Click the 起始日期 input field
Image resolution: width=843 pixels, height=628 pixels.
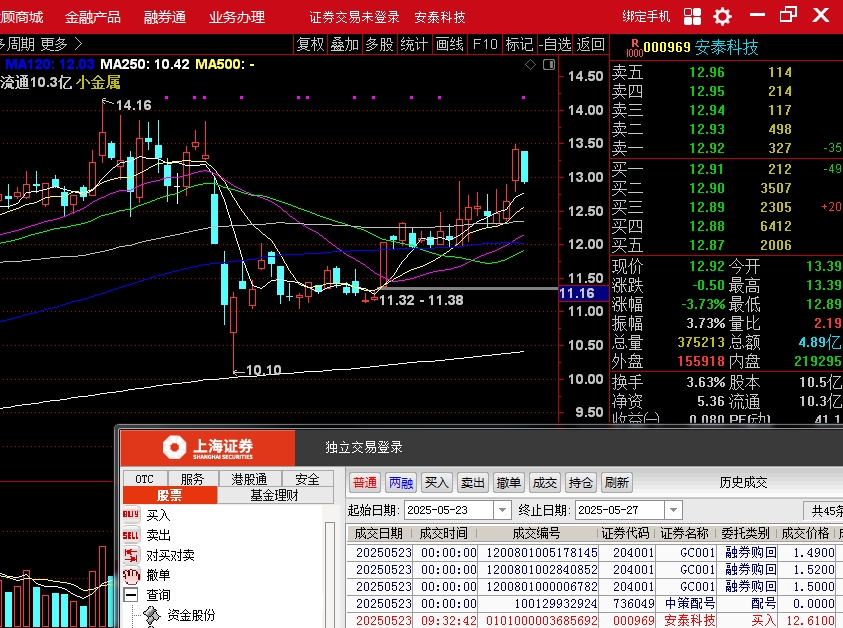pyautogui.click(x=449, y=510)
